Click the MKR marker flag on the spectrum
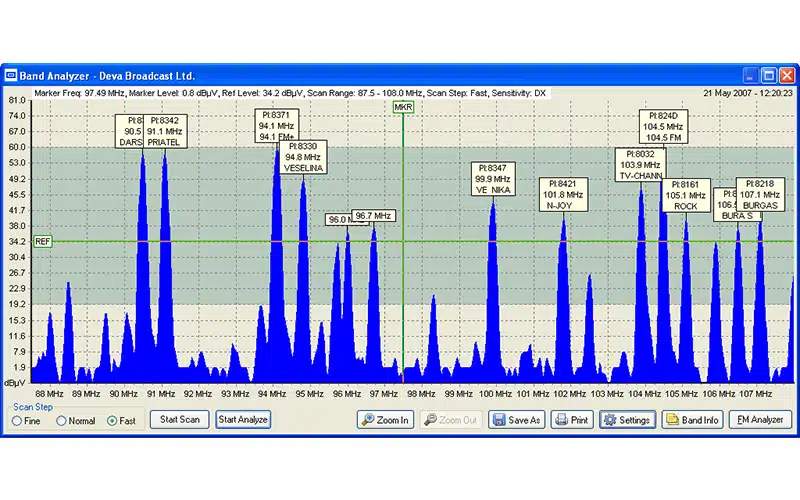Screen dimensions: 800x500 (403, 107)
